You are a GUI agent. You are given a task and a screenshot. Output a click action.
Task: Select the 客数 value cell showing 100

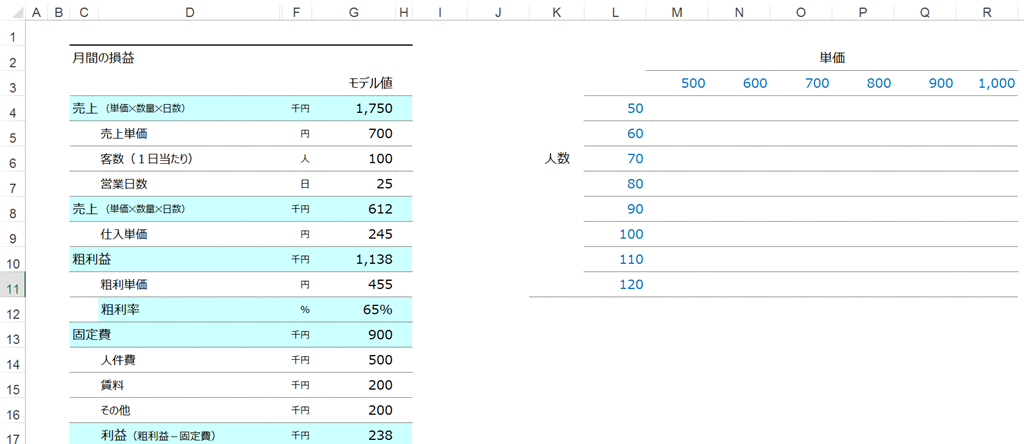click(353, 159)
